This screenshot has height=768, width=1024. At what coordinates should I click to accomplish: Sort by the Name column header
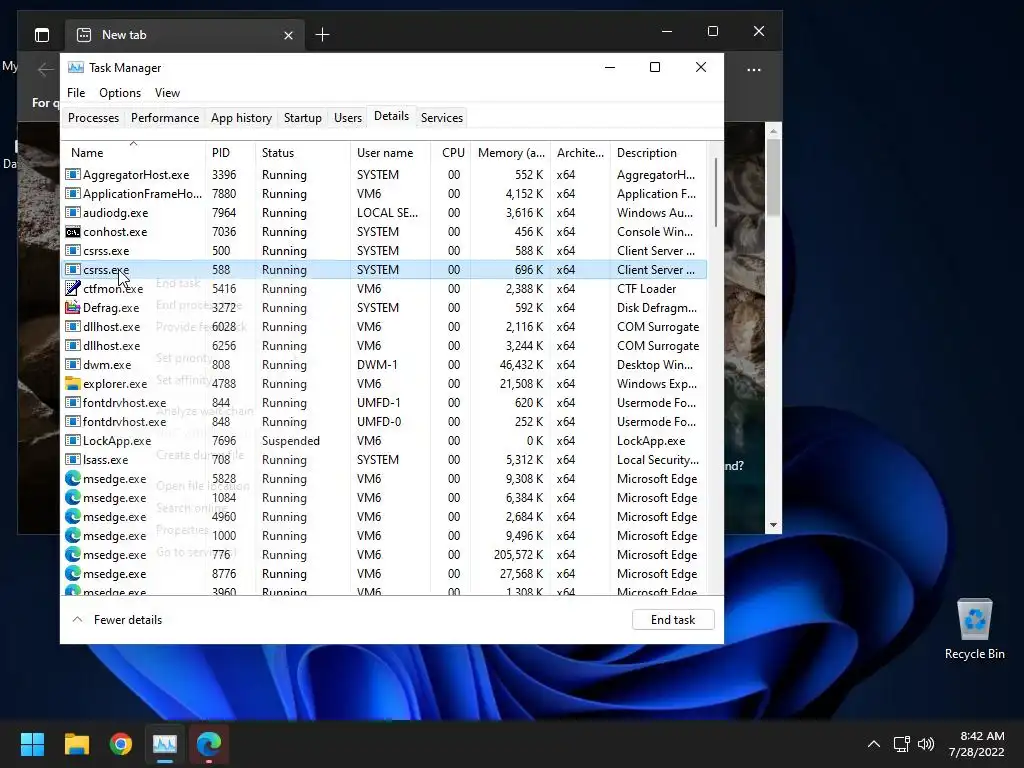133,153
